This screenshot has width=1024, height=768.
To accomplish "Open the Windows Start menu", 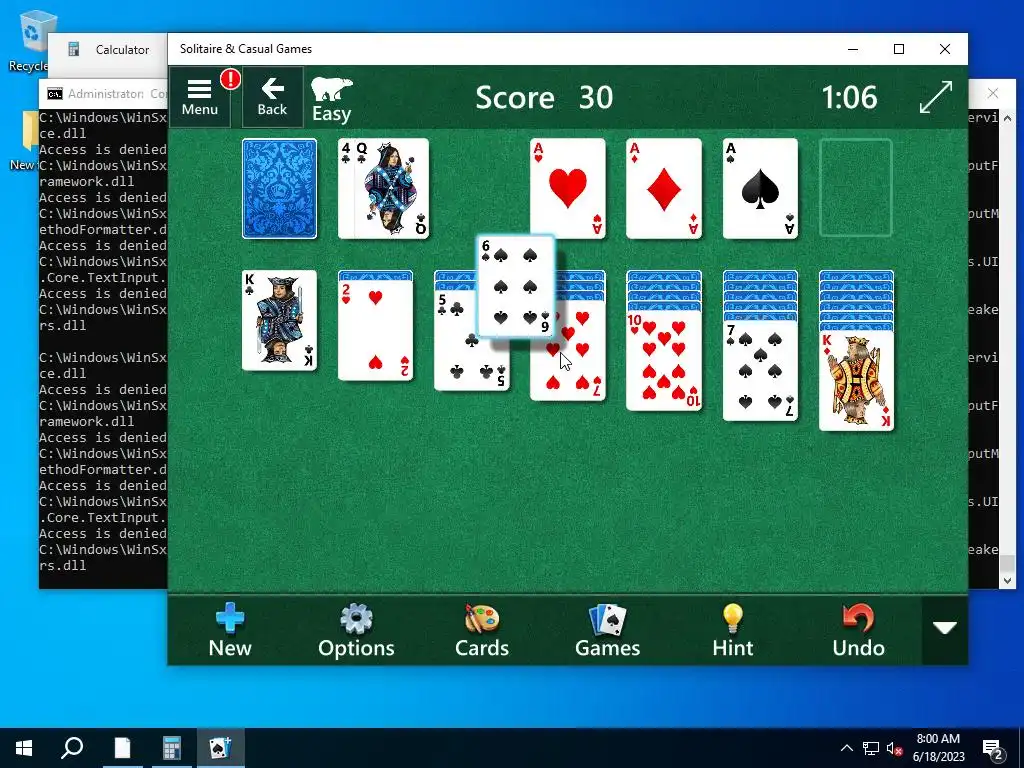I will (24, 748).
